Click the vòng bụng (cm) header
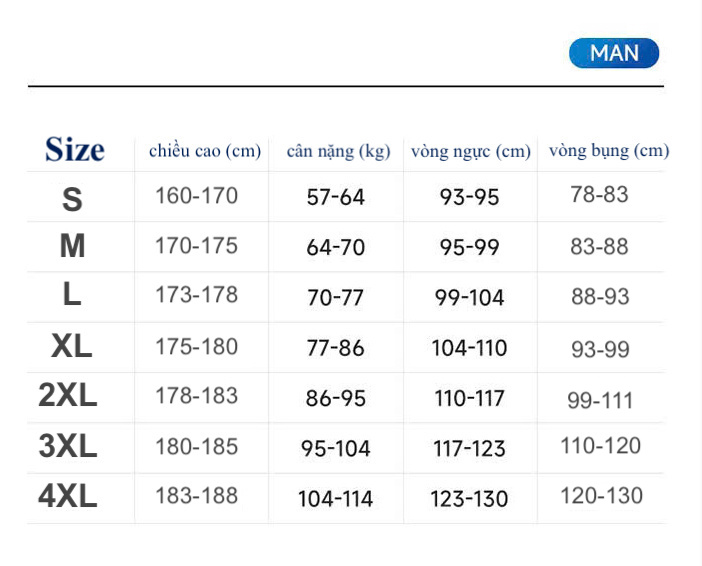 click(x=608, y=151)
